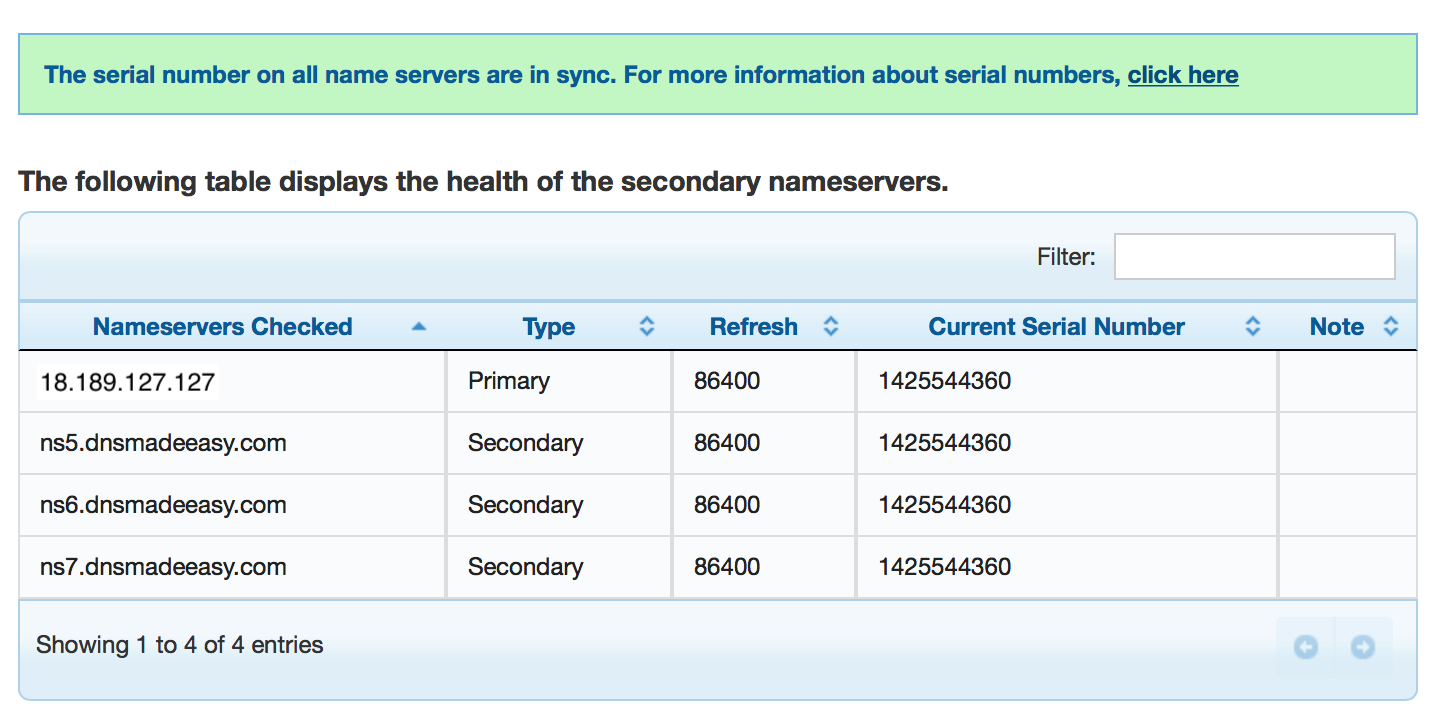Click inside the Filter text box
Screen dimensions: 1436x720
[x=1254, y=256]
